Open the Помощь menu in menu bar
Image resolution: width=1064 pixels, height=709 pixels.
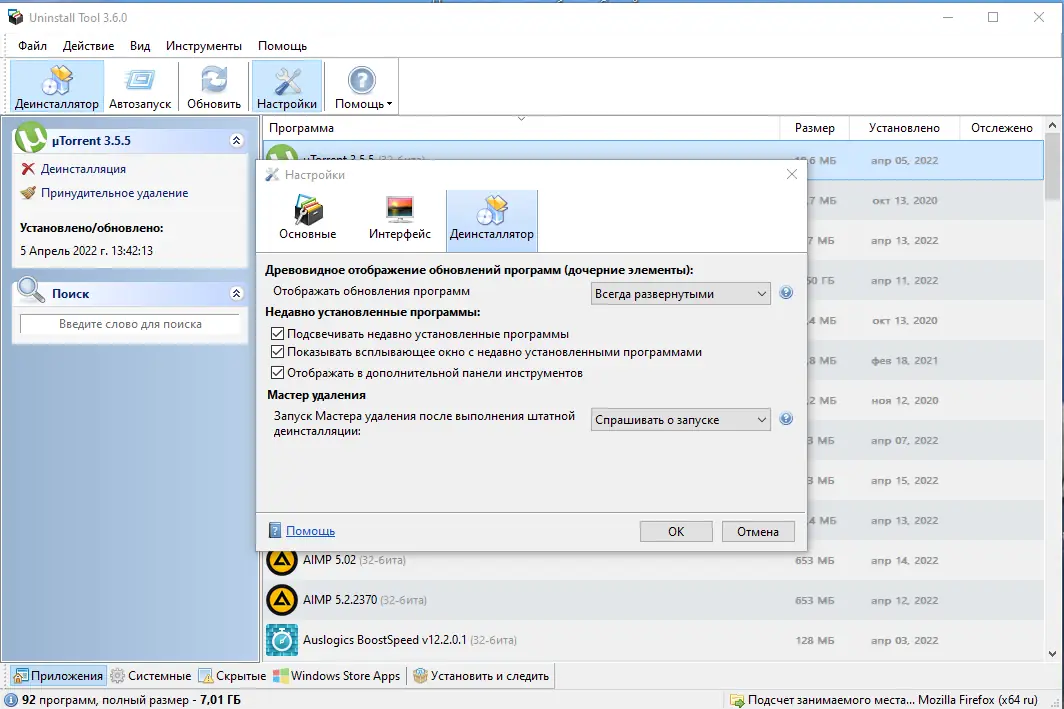282,45
